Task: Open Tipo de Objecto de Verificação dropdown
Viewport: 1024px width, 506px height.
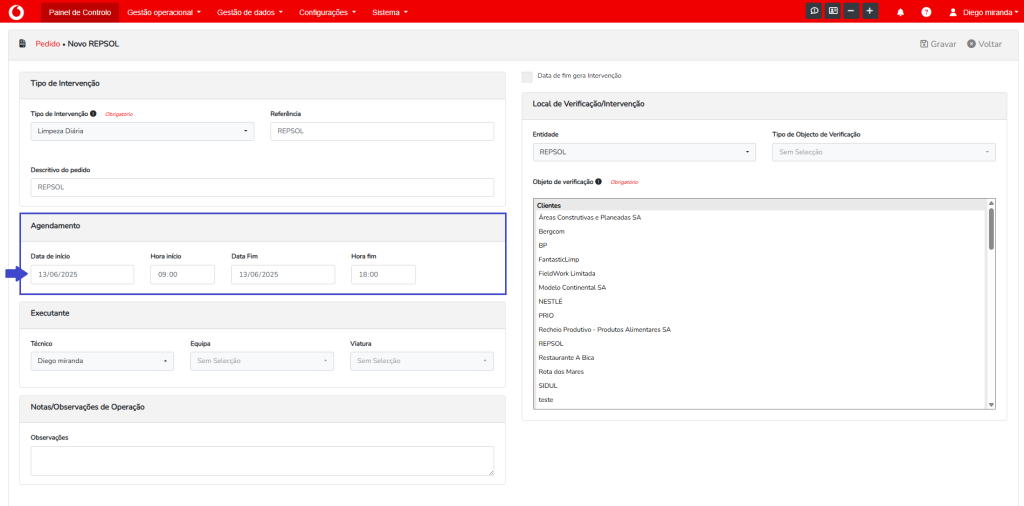Action: tap(884, 152)
